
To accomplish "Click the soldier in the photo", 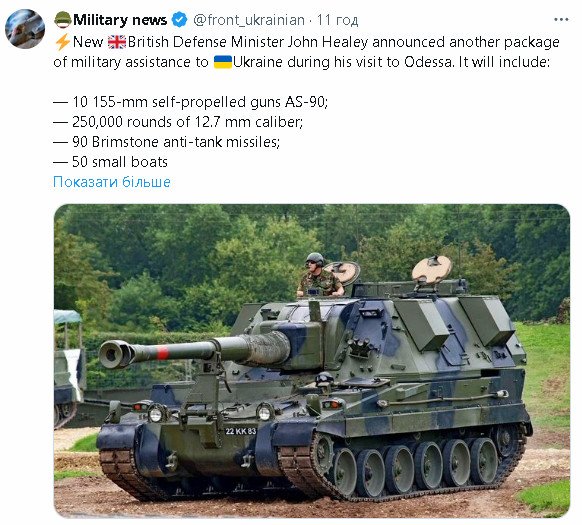I will pyautogui.click(x=319, y=275).
